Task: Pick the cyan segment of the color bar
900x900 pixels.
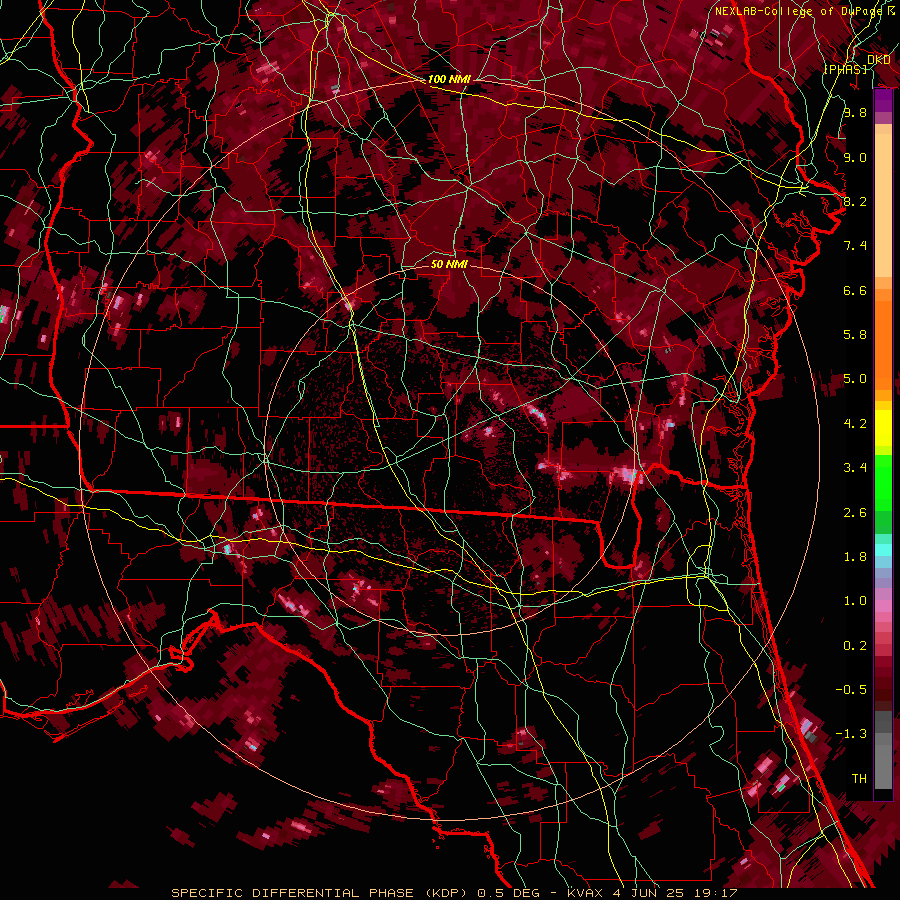Action: [883, 550]
